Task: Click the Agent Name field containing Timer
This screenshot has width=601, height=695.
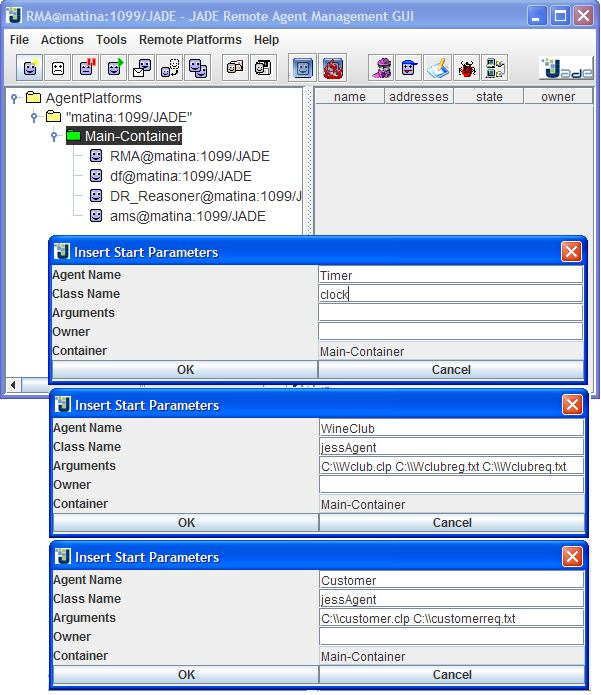Action: click(x=450, y=275)
